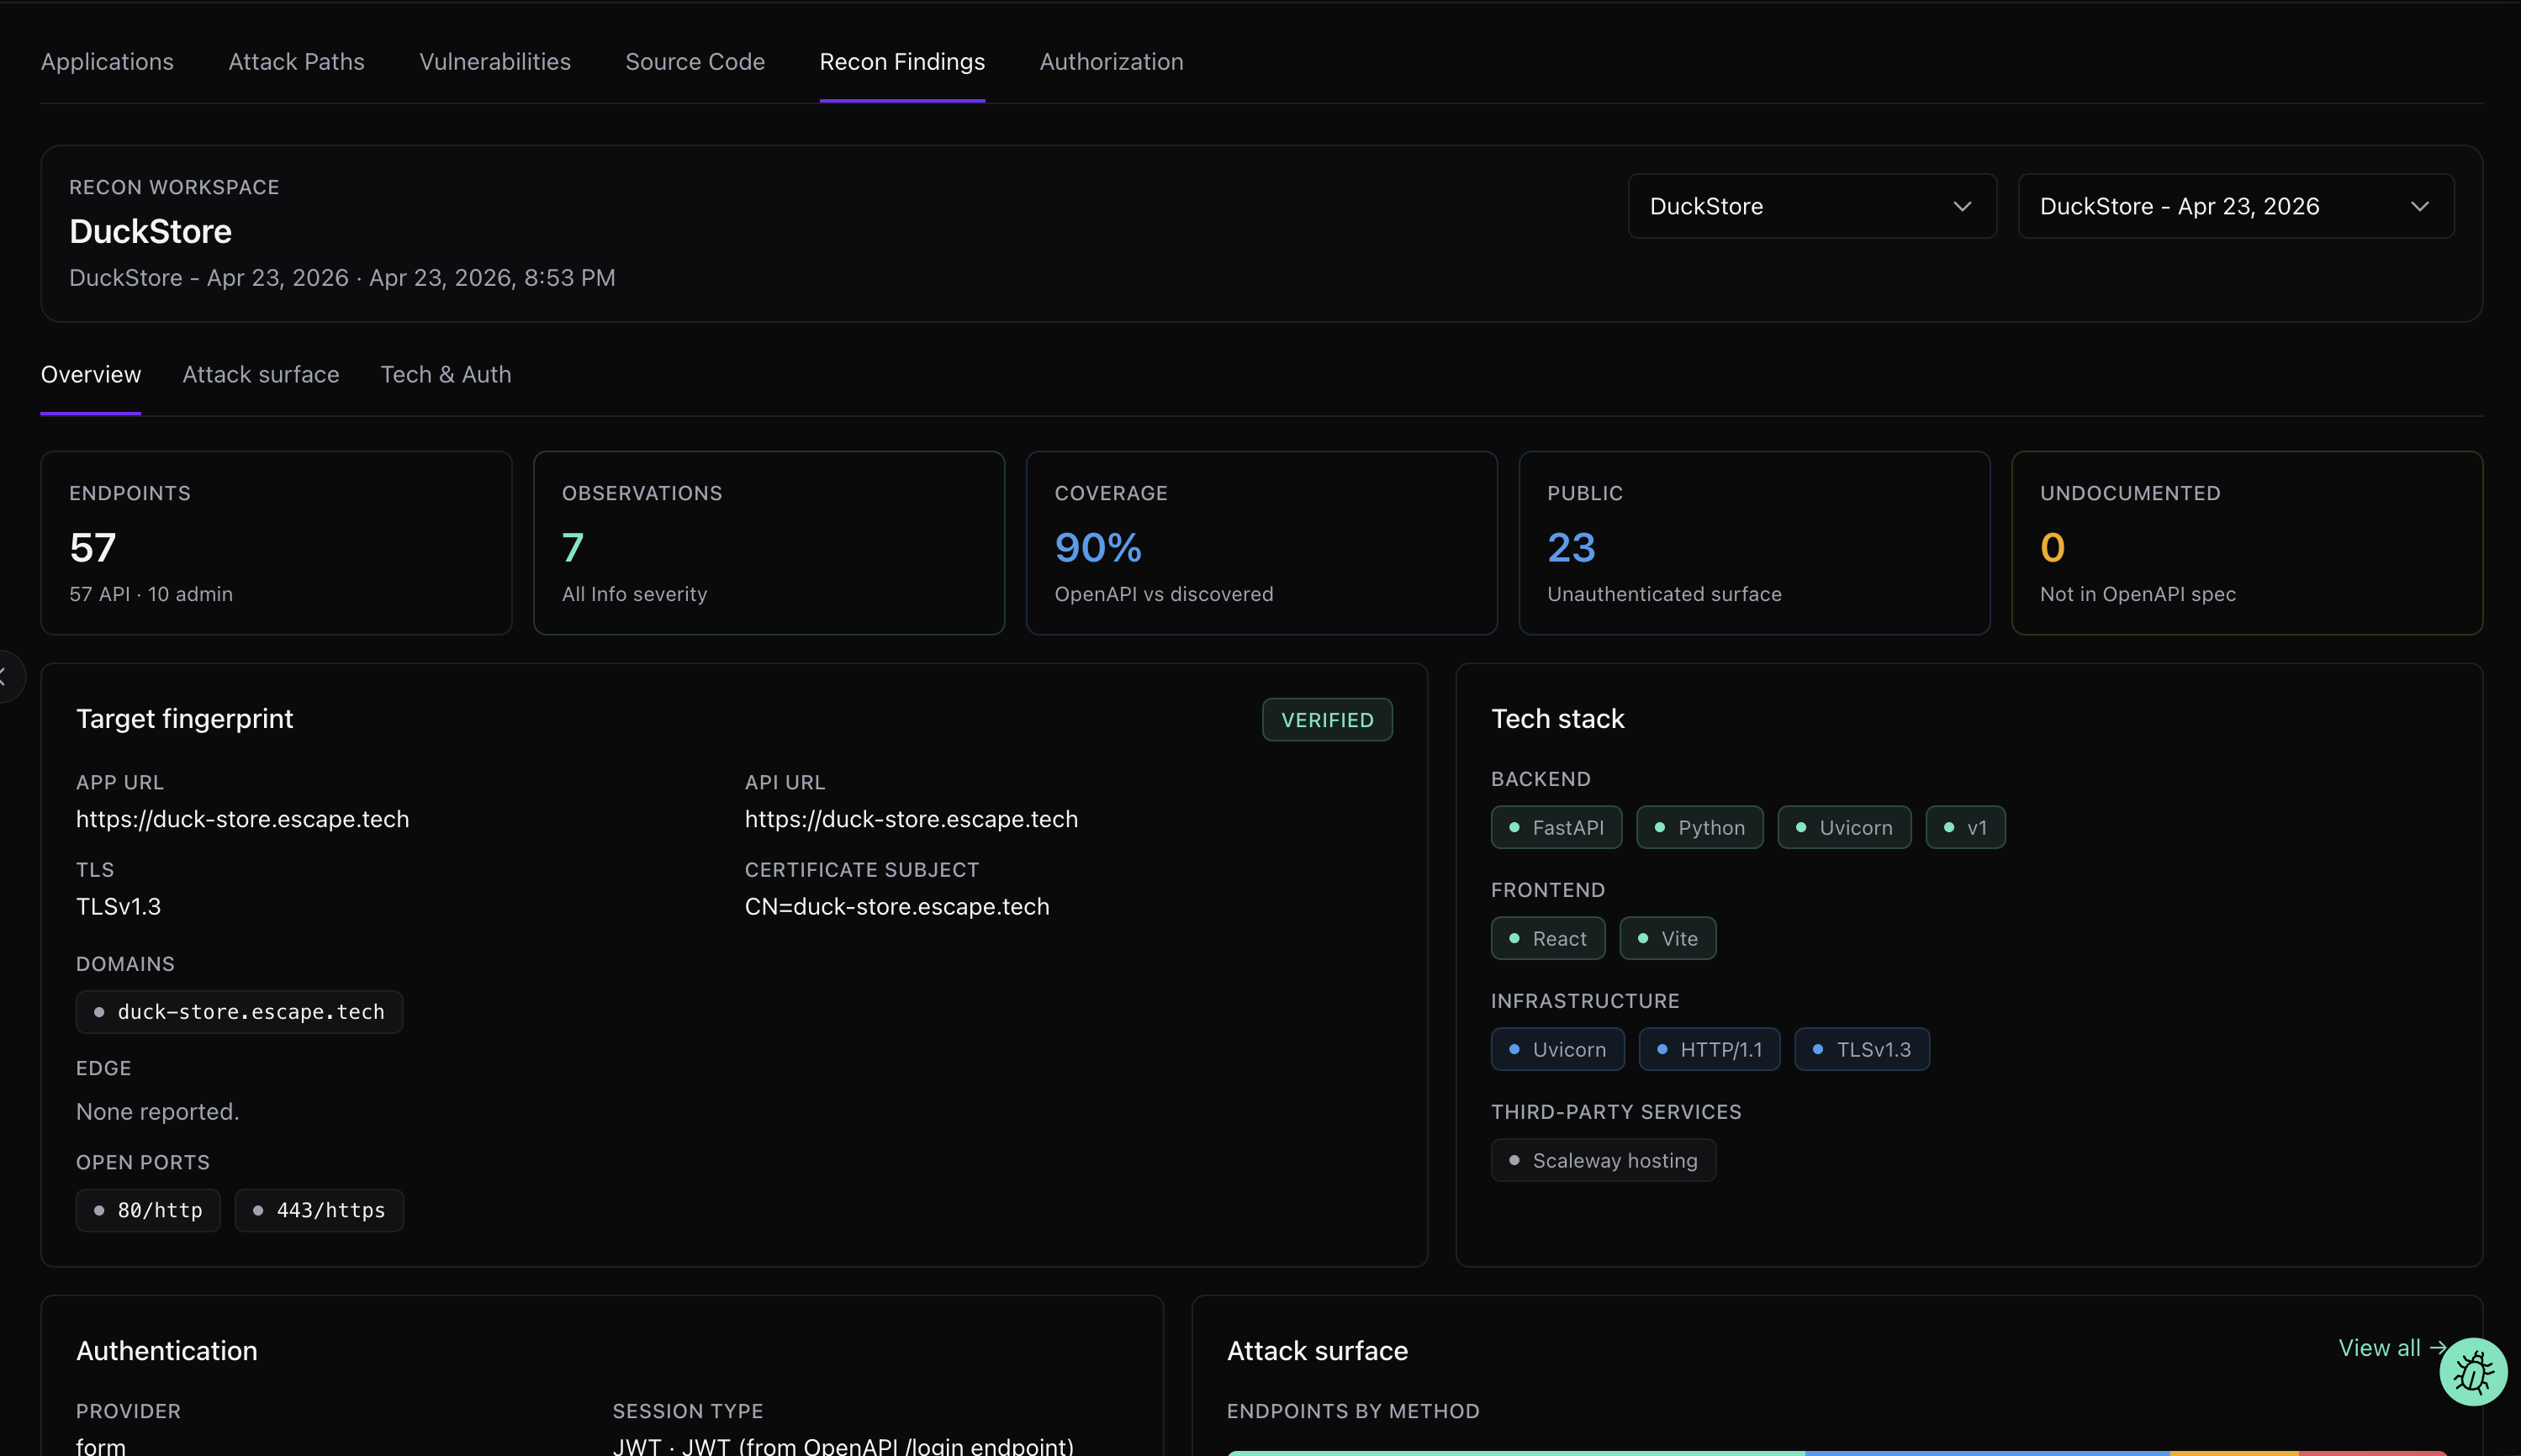The width and height of the screenshot is (2521, 1456).
Task: Click the Coverage 90% stat card
Action: coord(1262,543)
